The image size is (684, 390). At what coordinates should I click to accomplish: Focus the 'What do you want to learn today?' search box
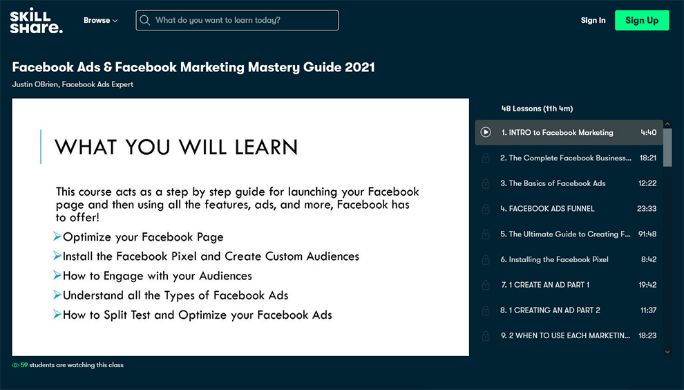pyautogui.click(x=237, y=21)
